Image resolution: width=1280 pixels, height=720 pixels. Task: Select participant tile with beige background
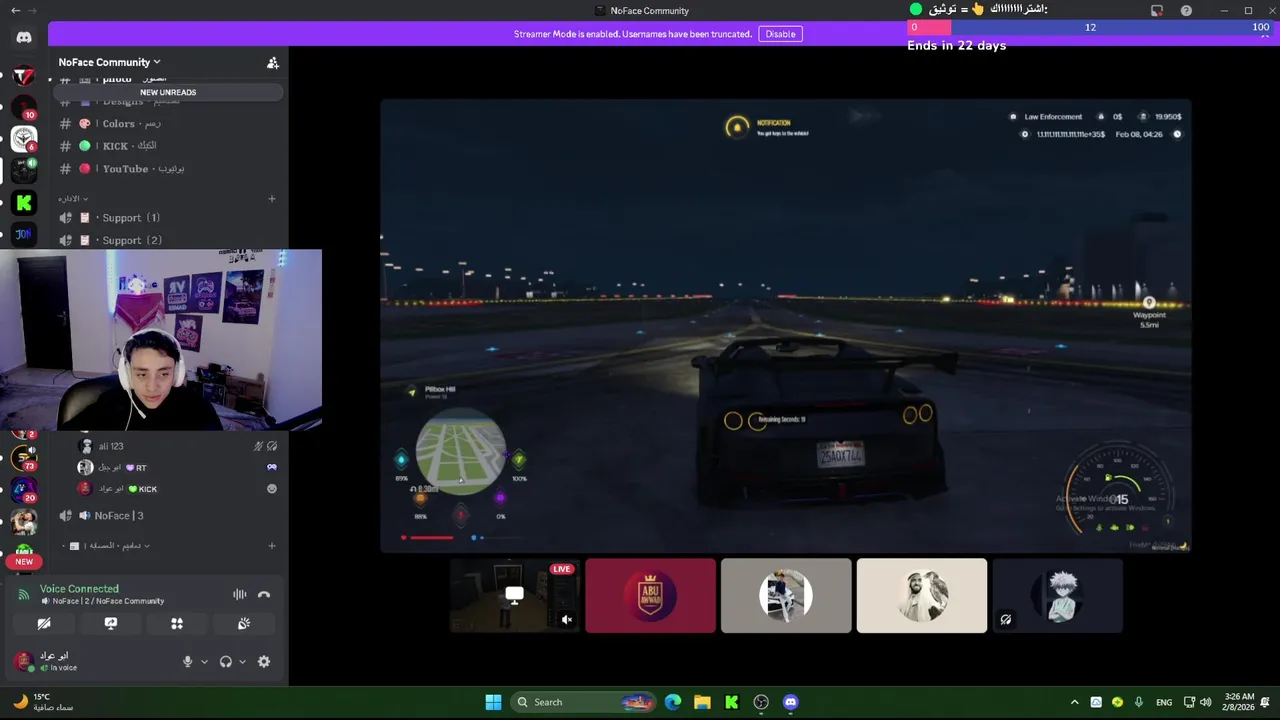922,595
